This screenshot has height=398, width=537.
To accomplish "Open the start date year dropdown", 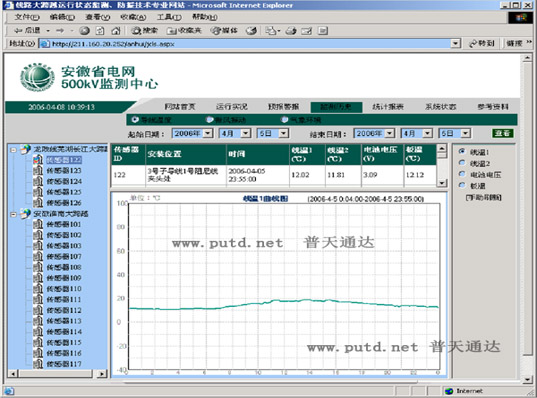I will point(208,133).
